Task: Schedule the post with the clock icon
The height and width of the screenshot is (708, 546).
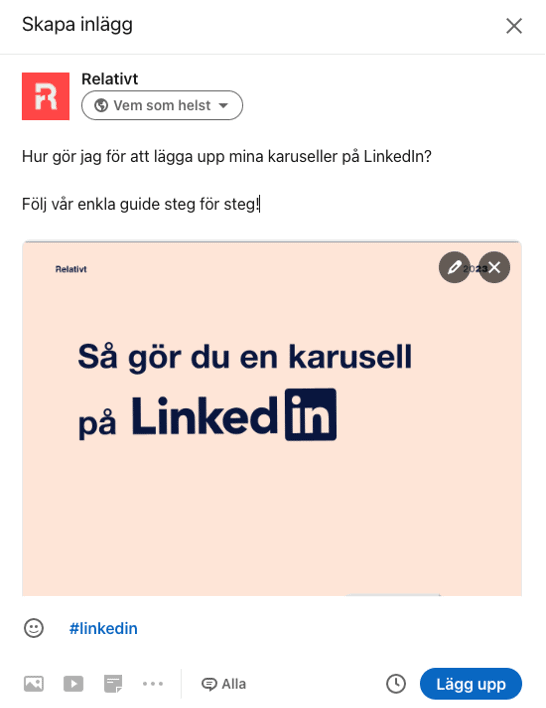Action: (x=396, y=684)
